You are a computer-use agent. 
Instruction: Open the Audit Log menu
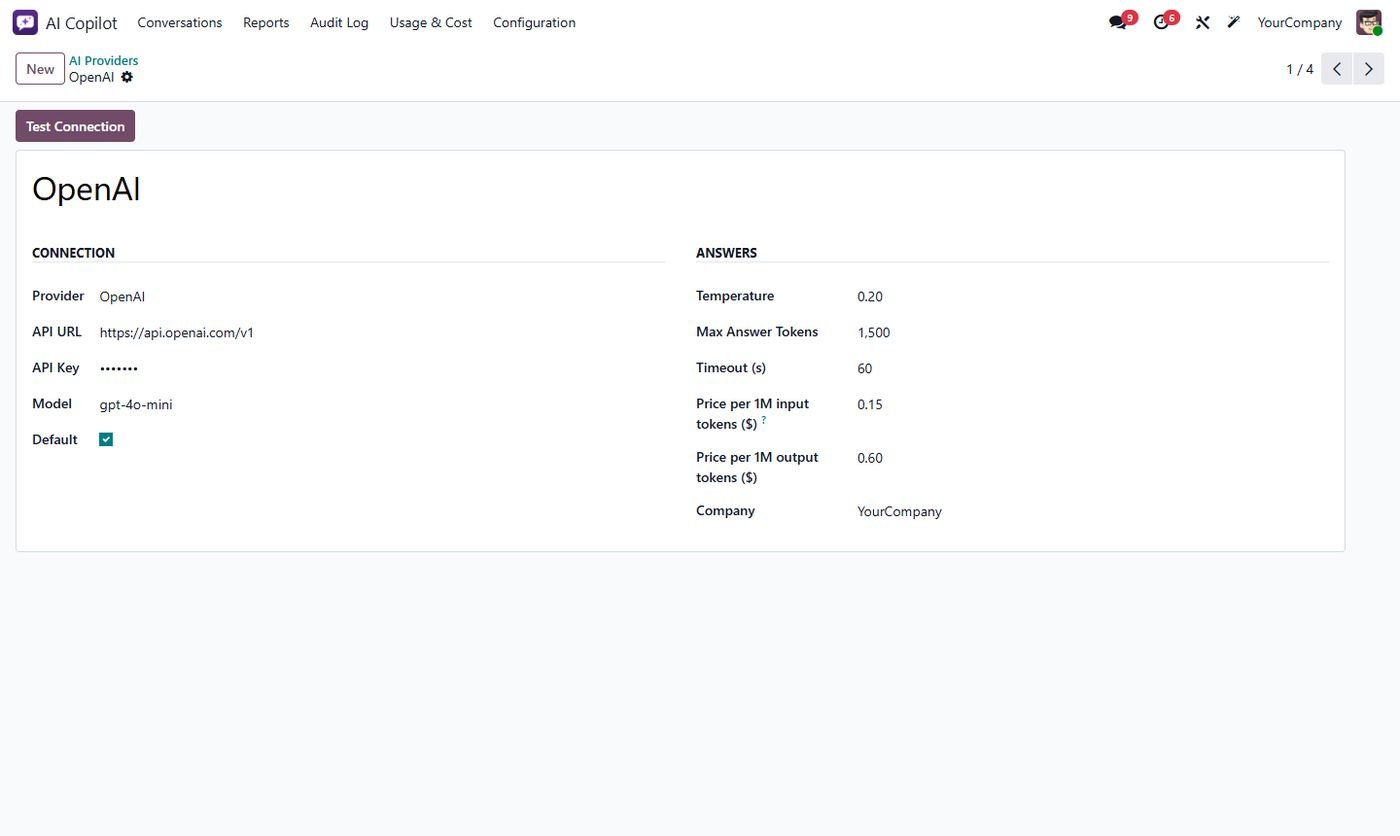[x=339, y=22]
